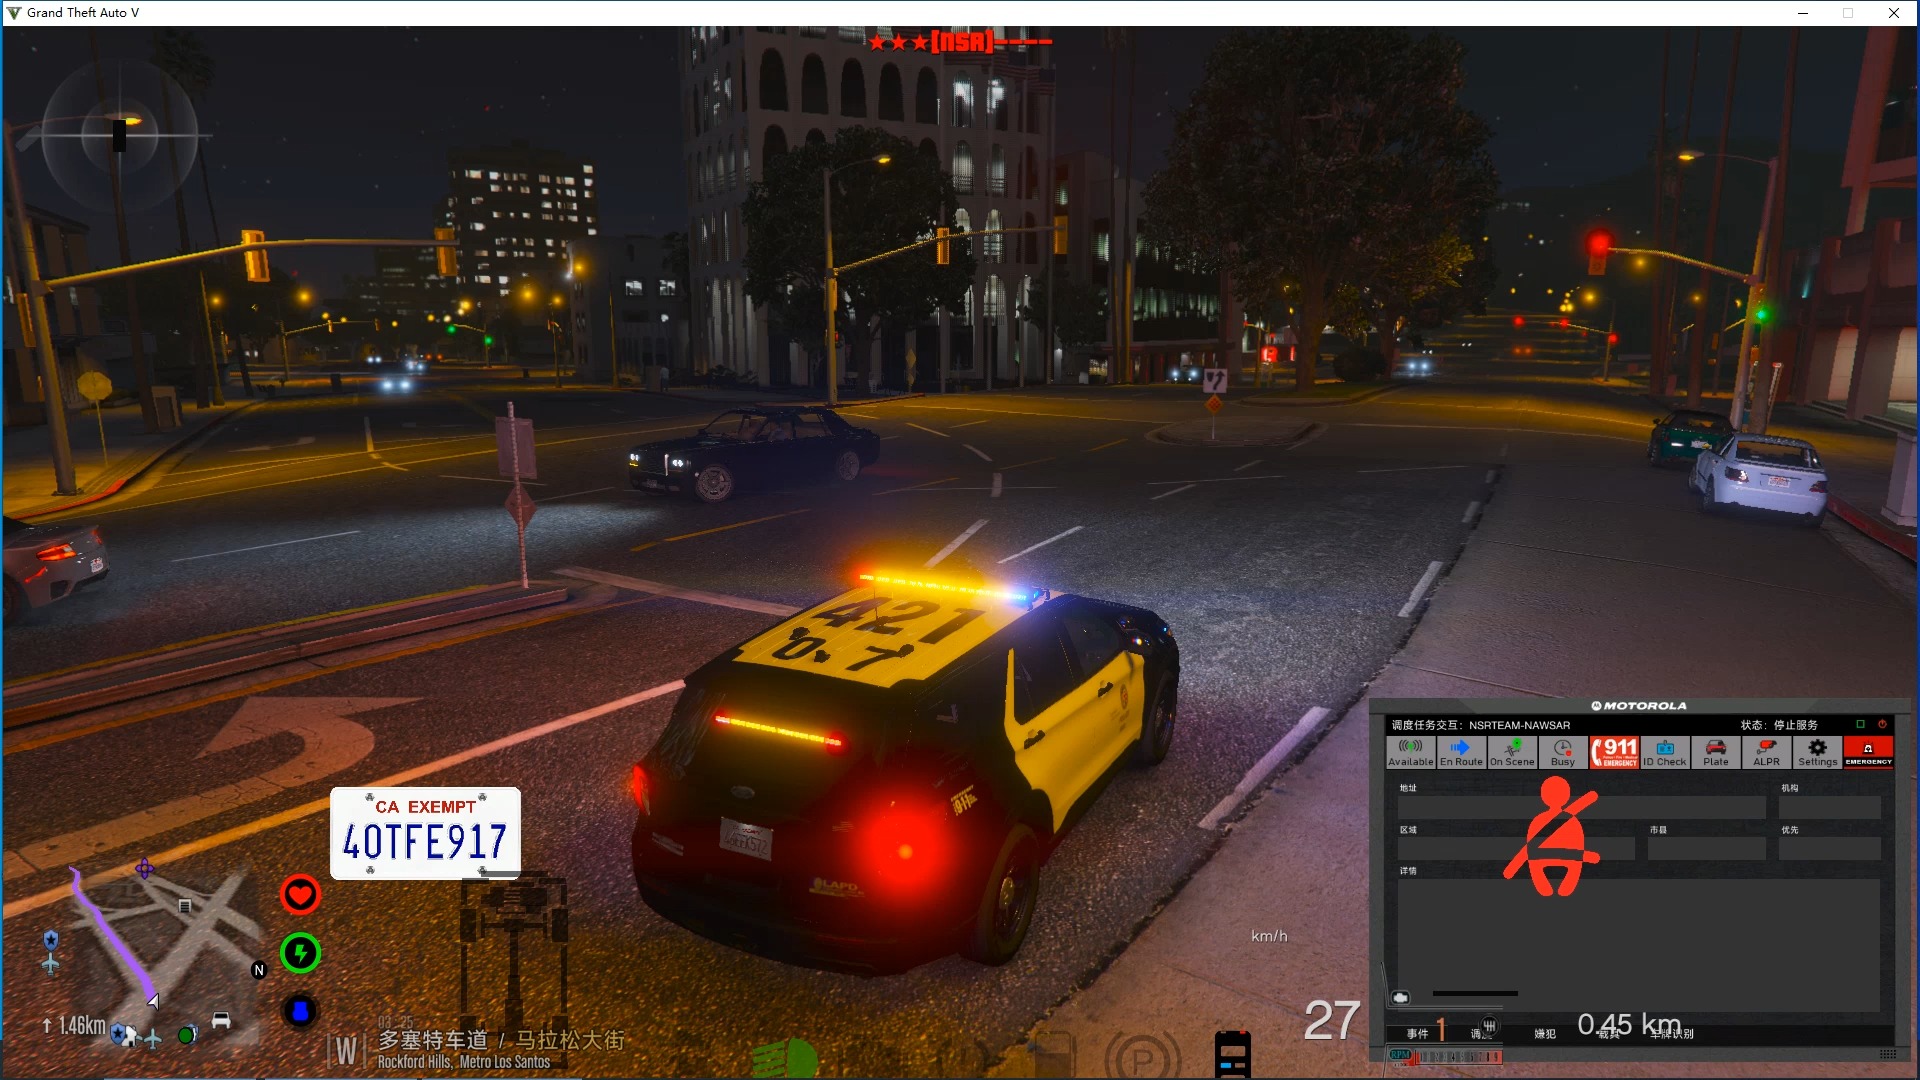Click the 多塞特车道 street name text

tap(433, 1041)
